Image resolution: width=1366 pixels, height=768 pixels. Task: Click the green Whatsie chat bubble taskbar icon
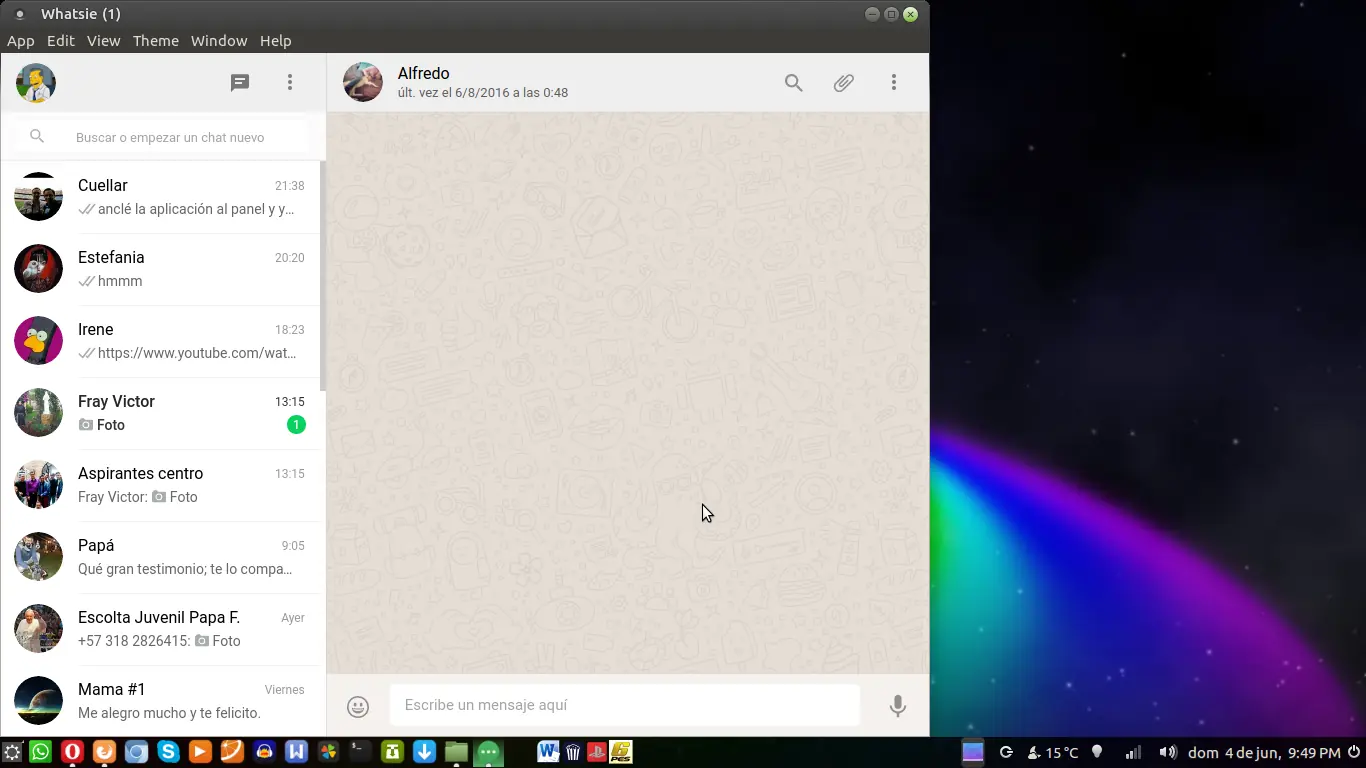(488, 752)
